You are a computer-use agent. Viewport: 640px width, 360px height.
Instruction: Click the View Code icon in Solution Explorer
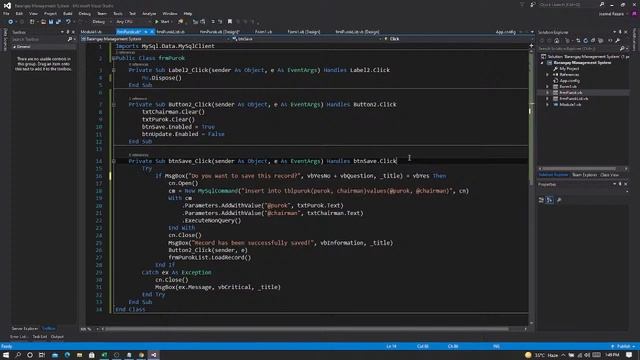(x=610, y=40)
